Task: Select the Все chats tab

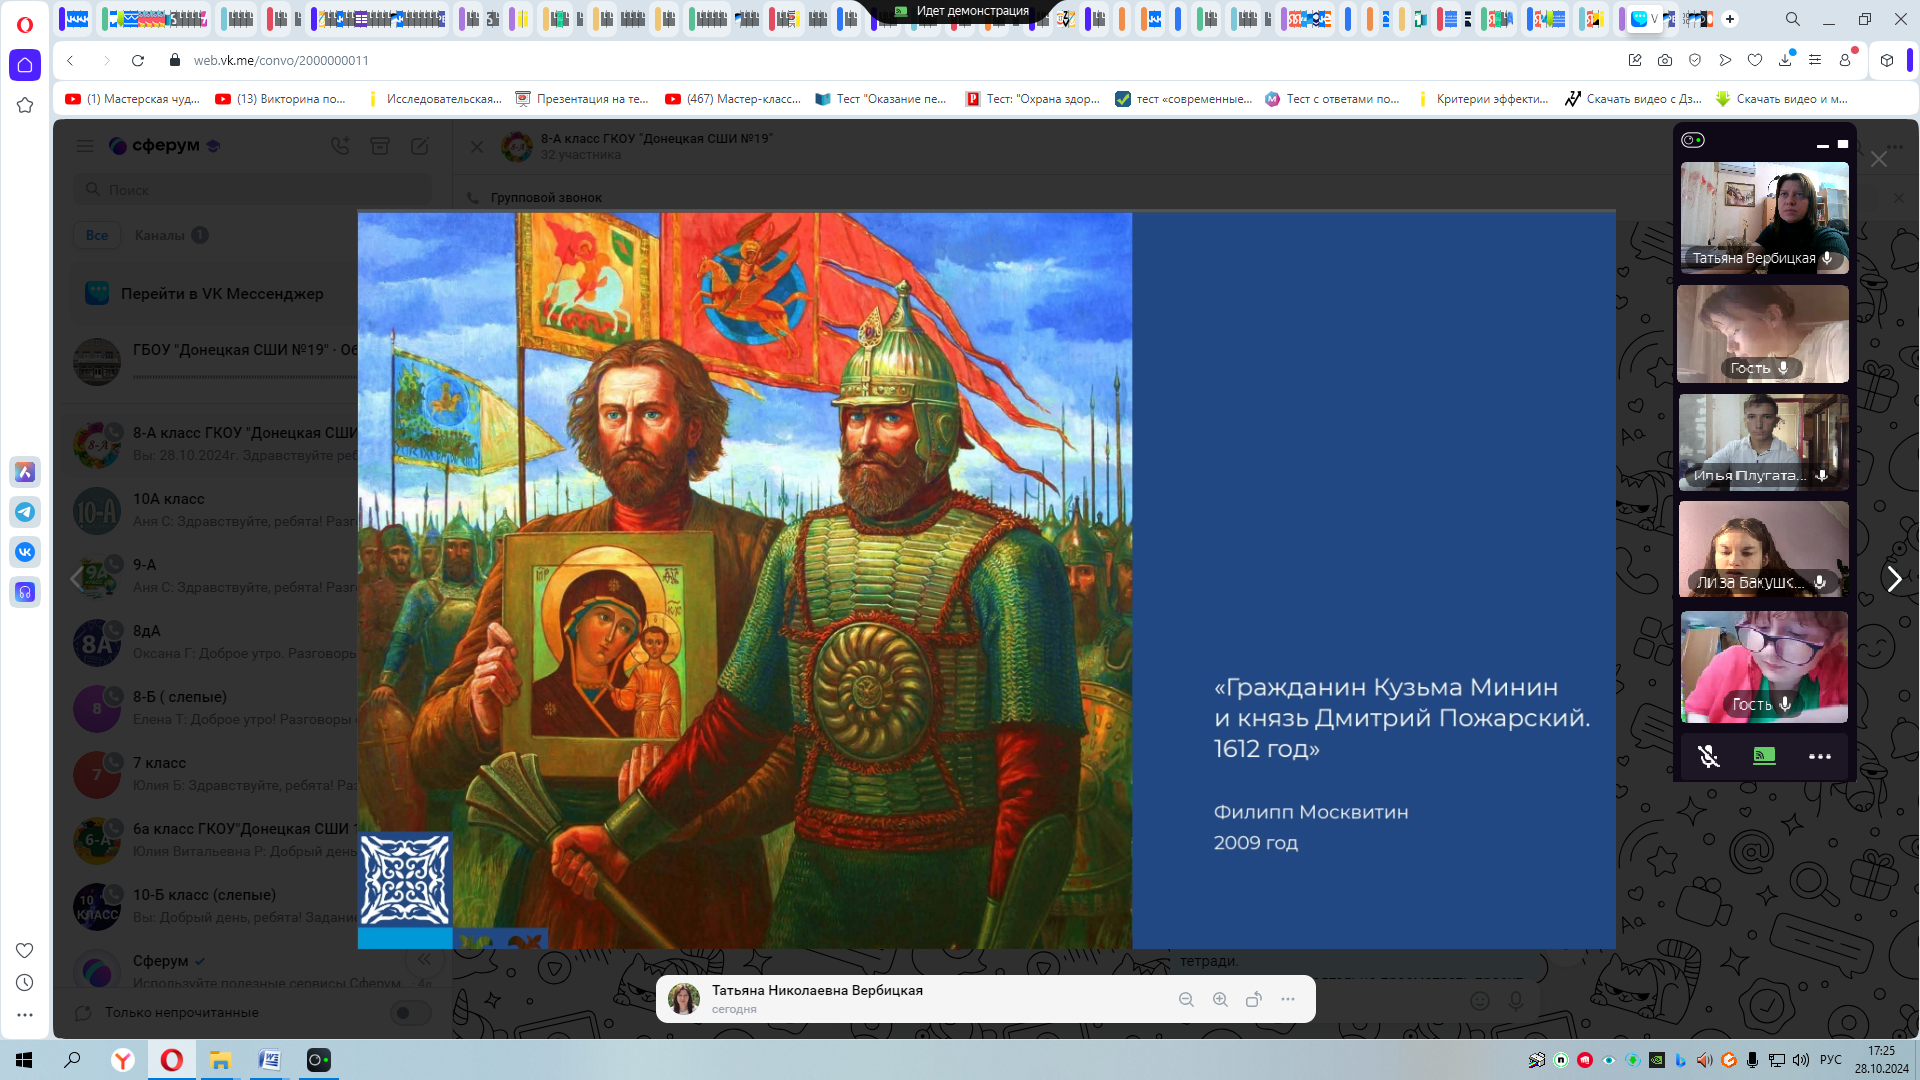Action: click(97, 235)
